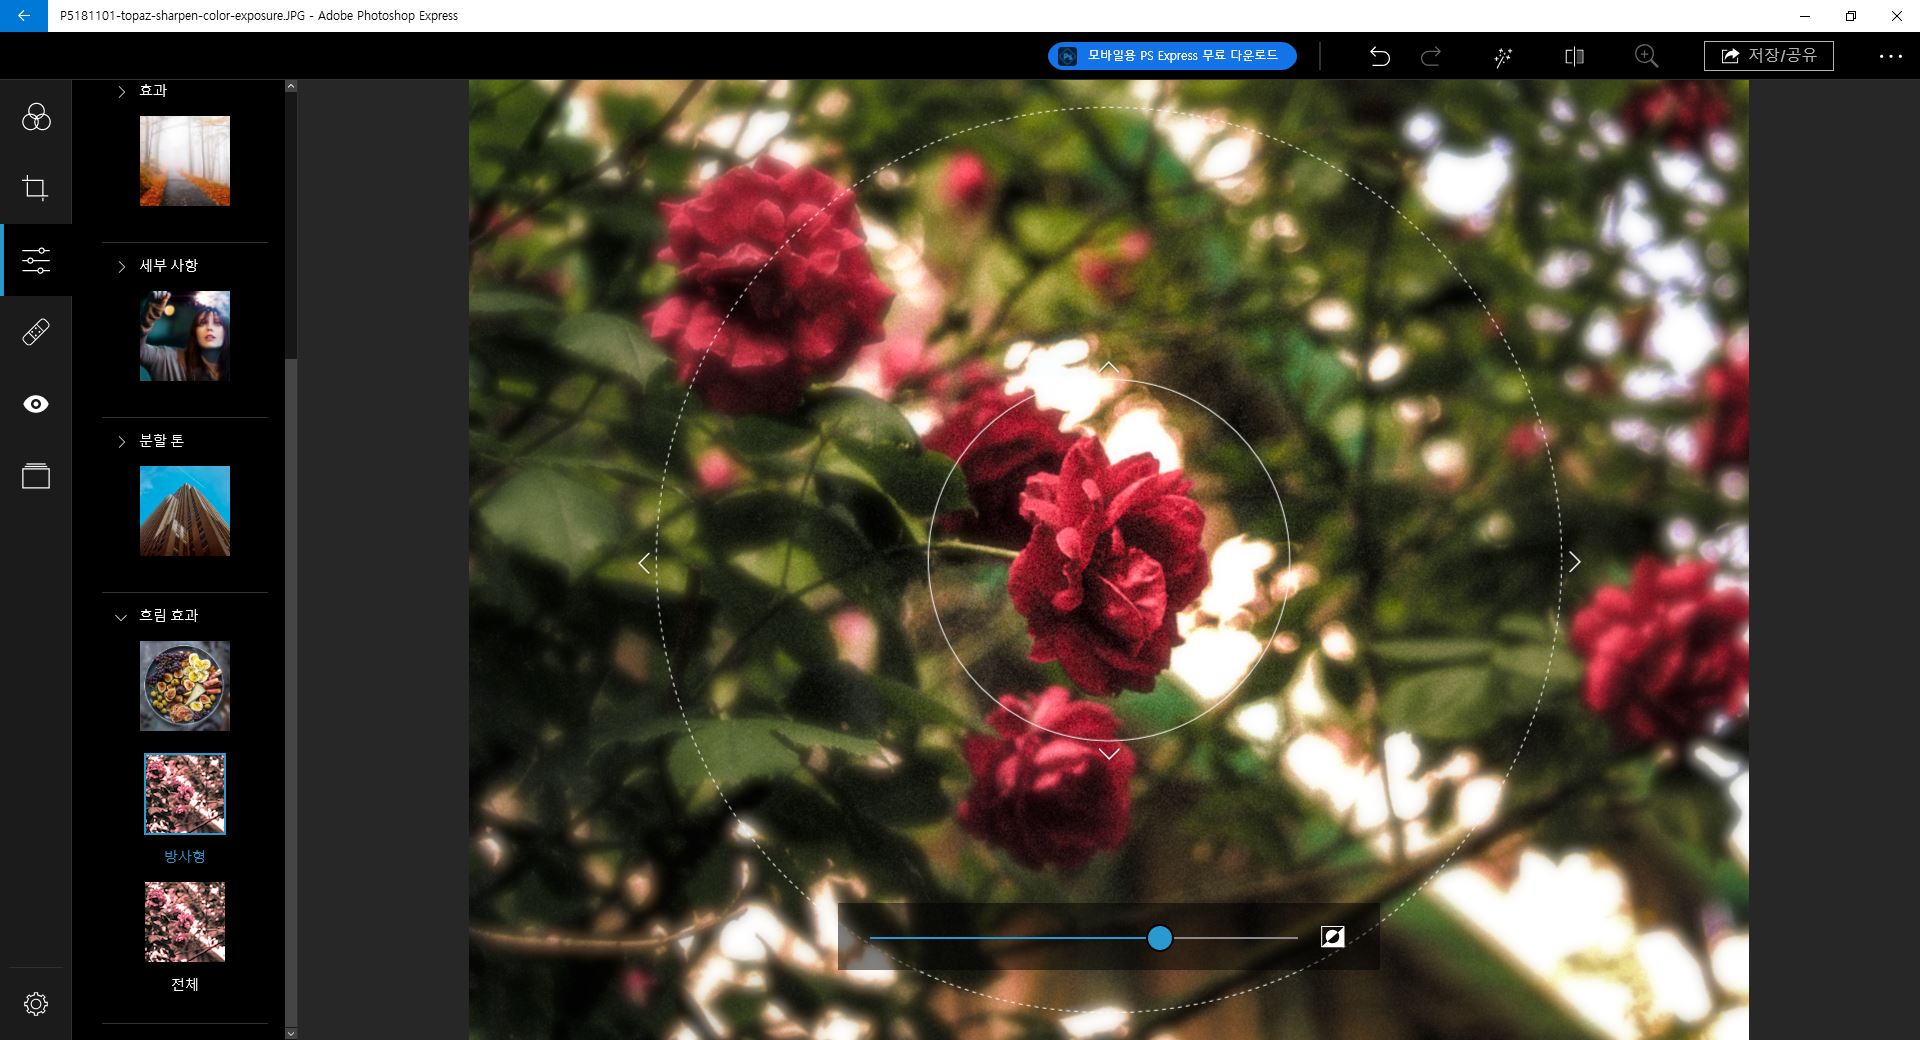Image resolution: width=1920 pixels, height=1040 pixels.
Task: Open the Looks filters panel icon
Action: point(36,117)
